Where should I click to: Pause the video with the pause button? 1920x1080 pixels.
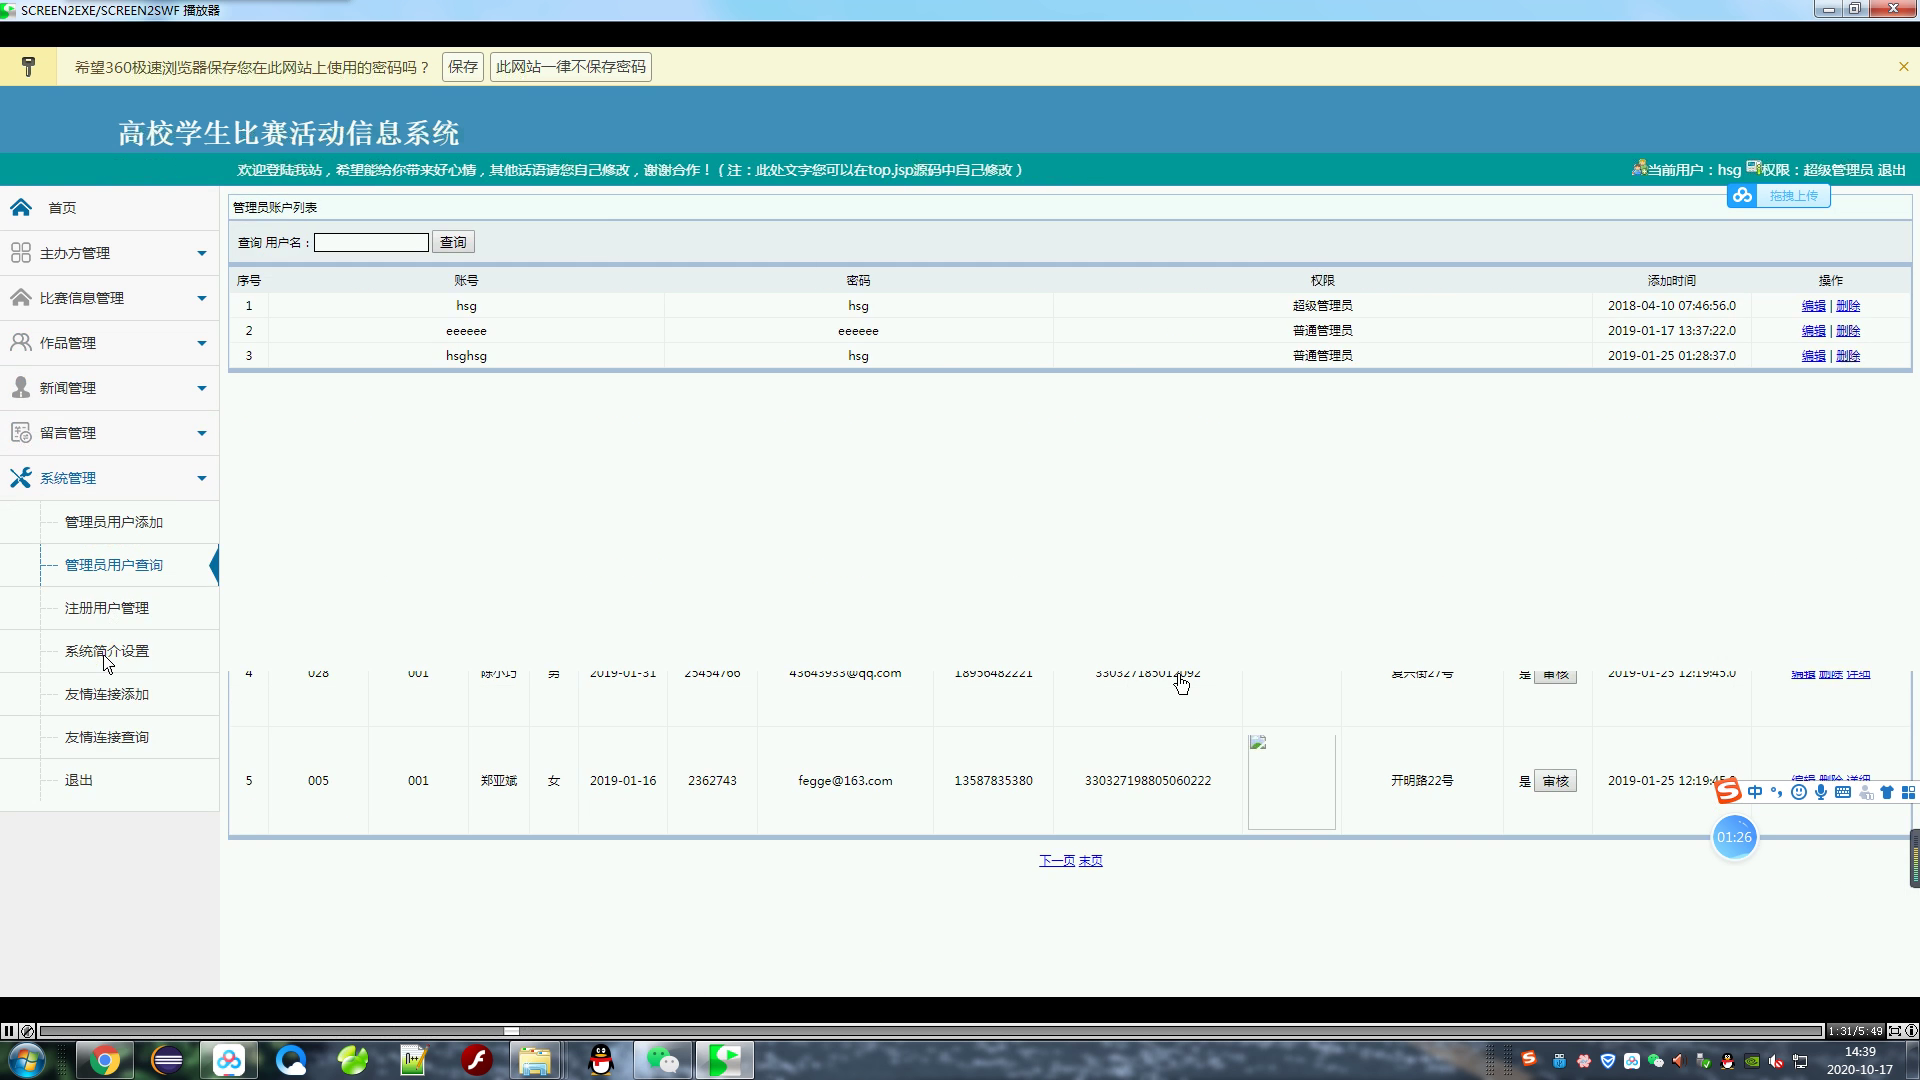point(8,1031)
